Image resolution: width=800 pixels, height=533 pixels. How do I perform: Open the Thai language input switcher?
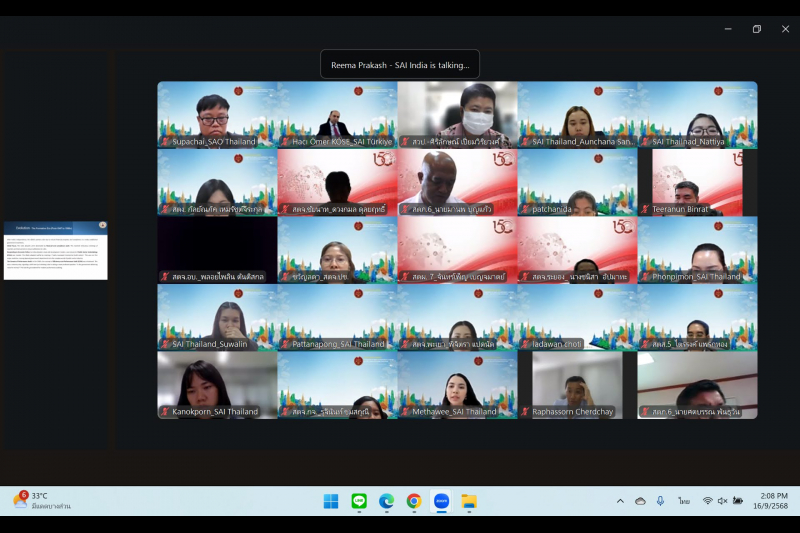(x=684, y=501)
